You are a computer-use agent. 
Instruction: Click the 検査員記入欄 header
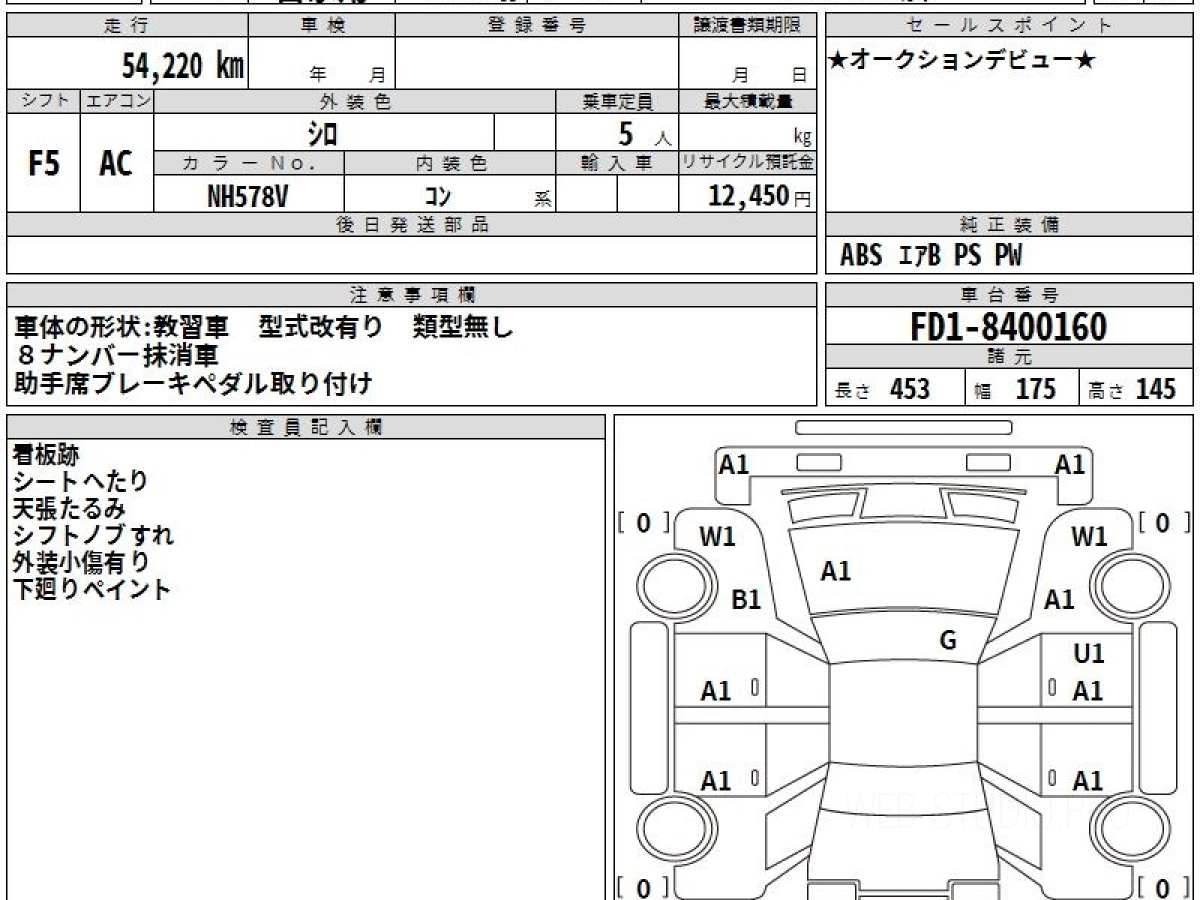306,427
